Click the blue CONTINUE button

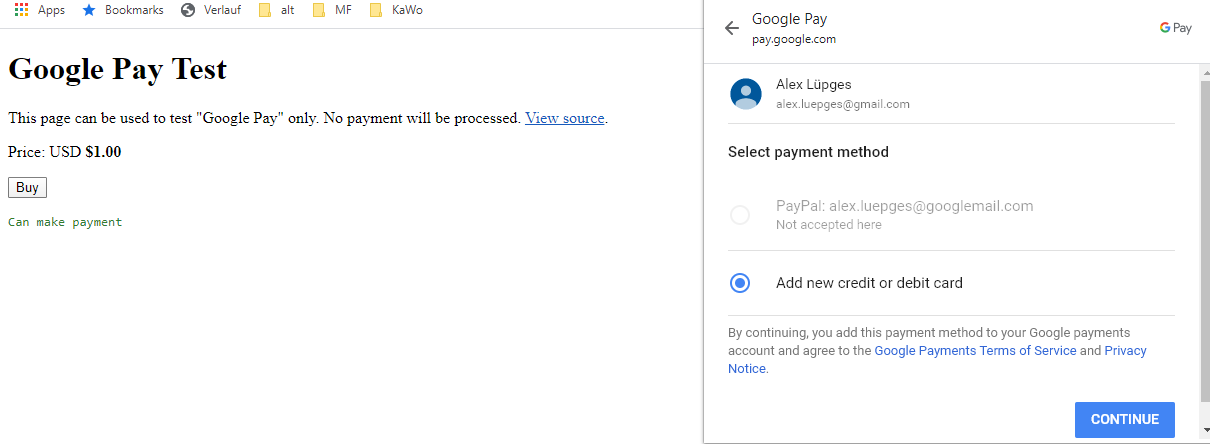[x=1124, y=420]
